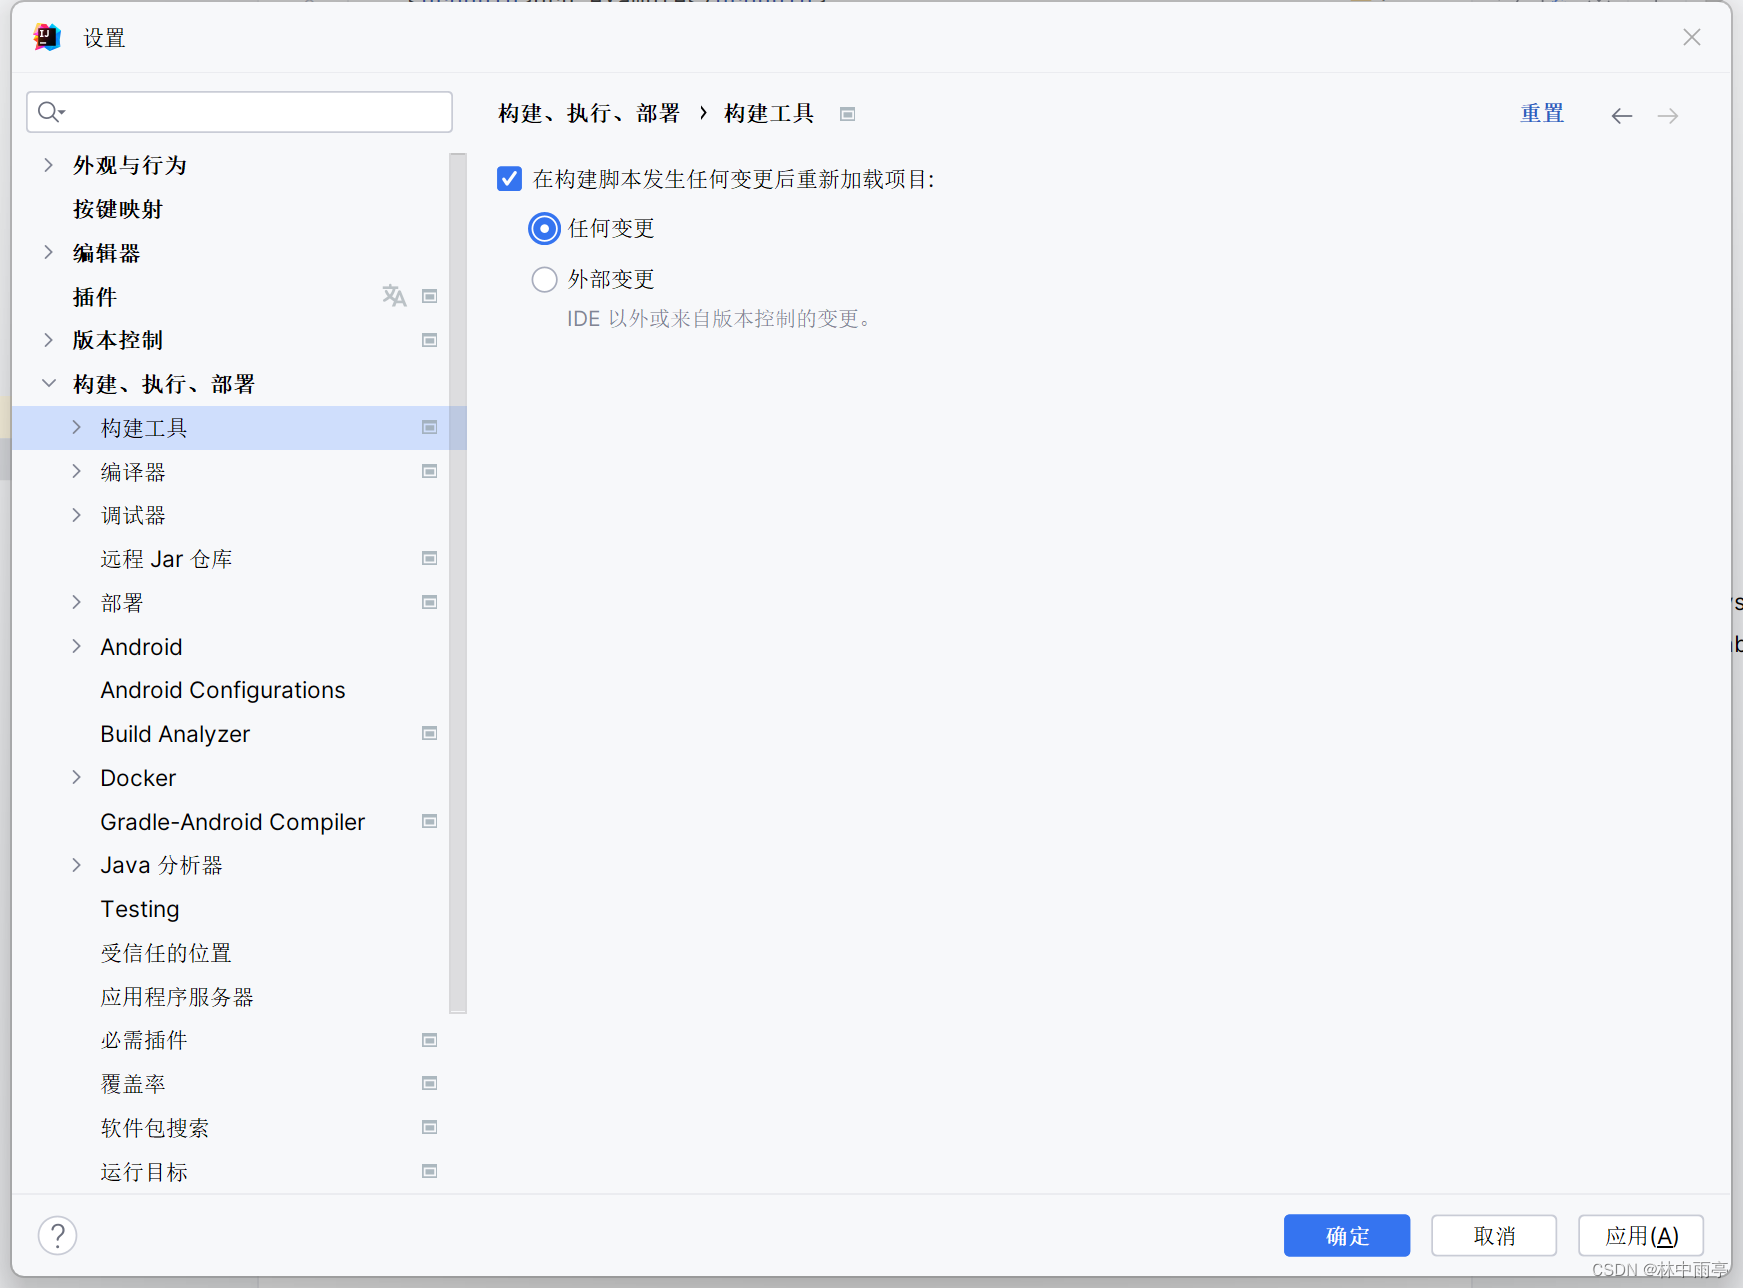Click the search magnifier icon in settings search
The height and width of the screenshot is (1288, 1743).
51,112
